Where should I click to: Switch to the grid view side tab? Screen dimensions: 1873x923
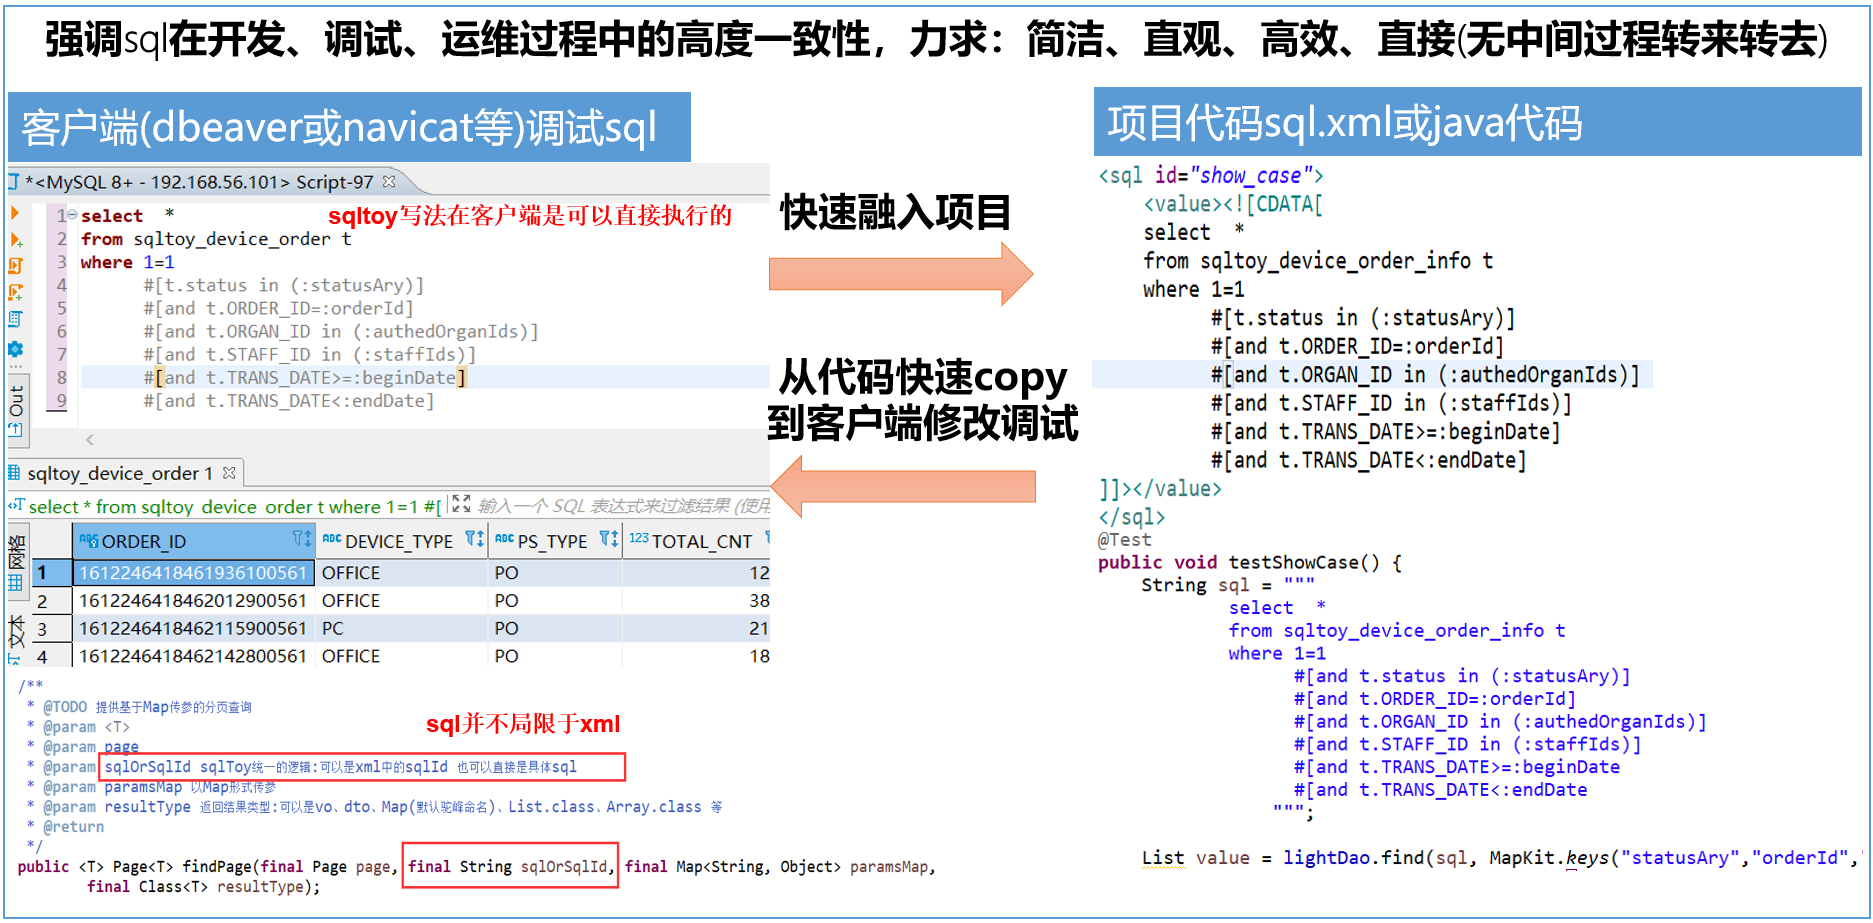[16, 563]
